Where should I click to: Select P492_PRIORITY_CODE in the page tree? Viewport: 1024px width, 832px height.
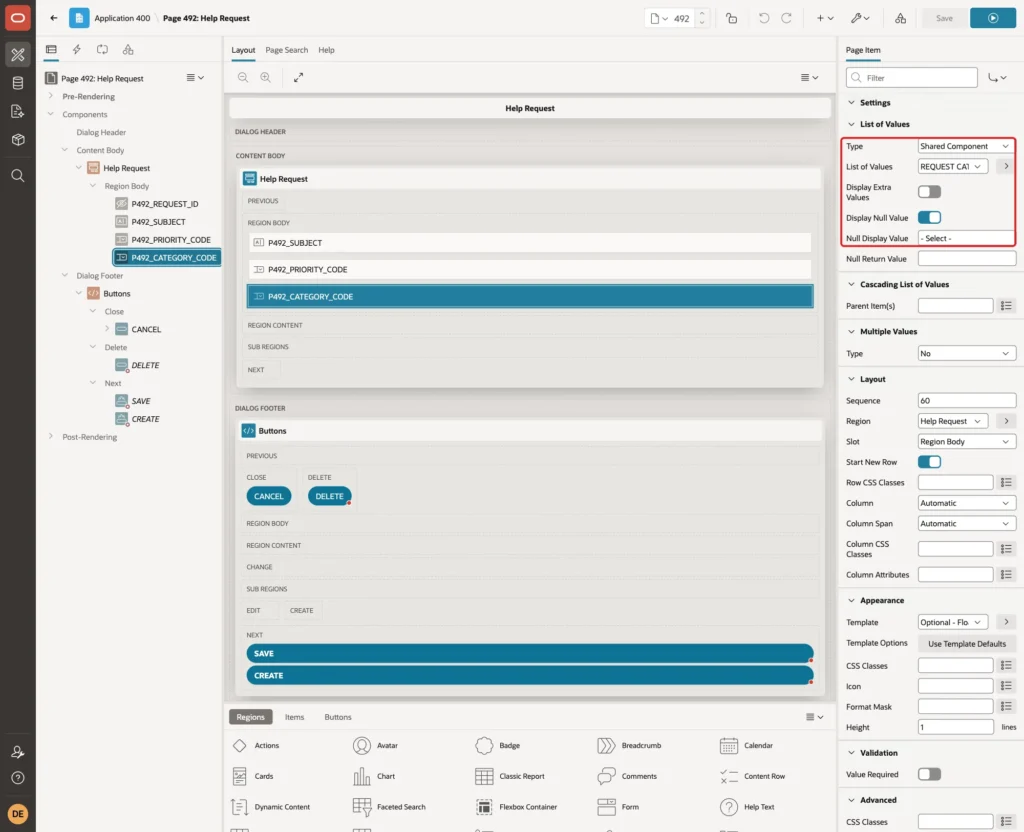pyautogui.click(x=170, y=240)
